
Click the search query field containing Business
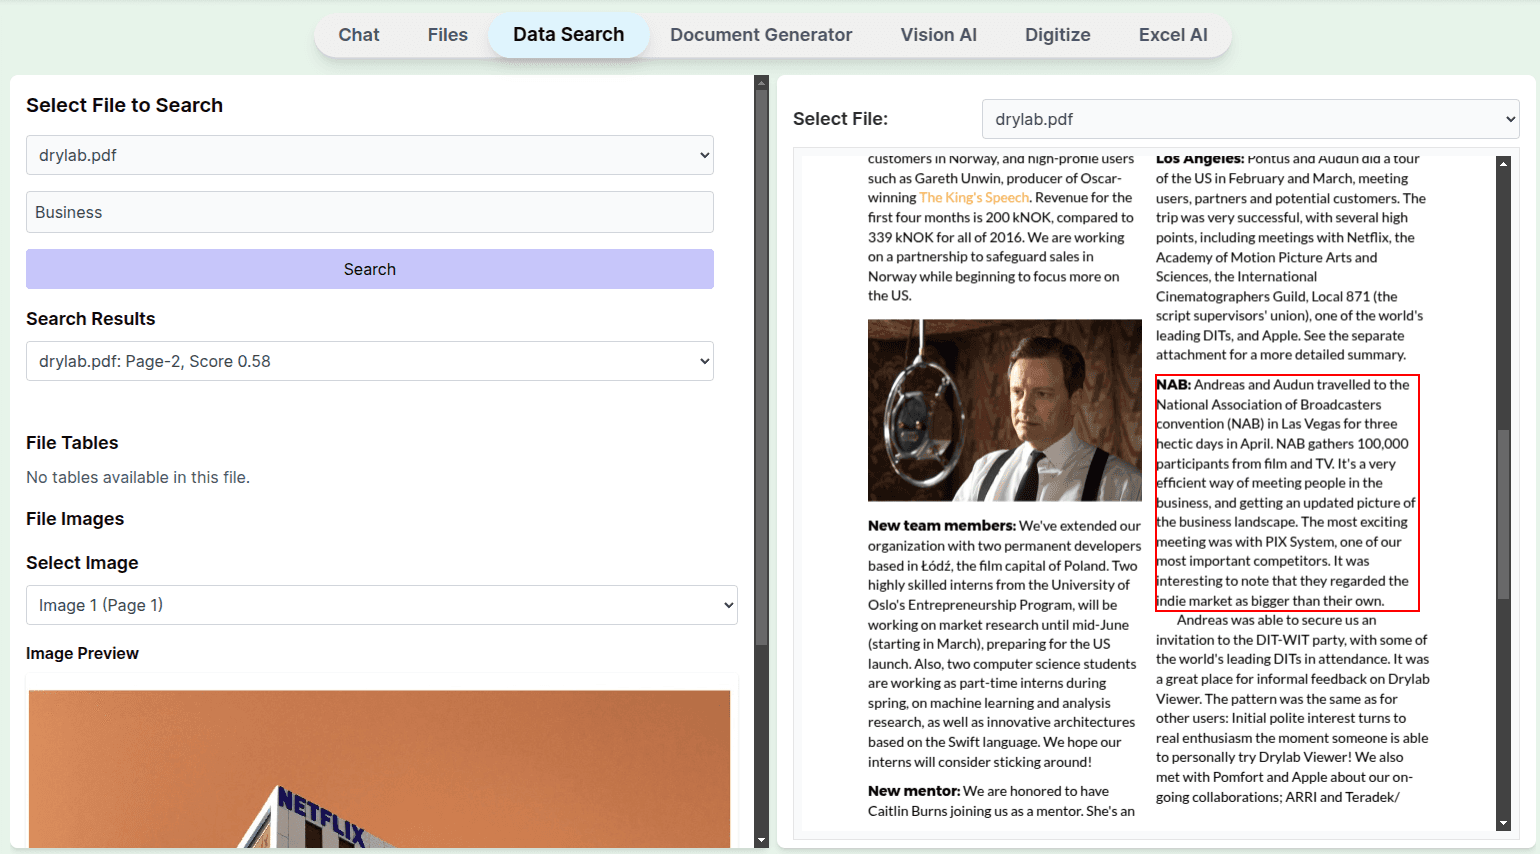pos(370,212)
